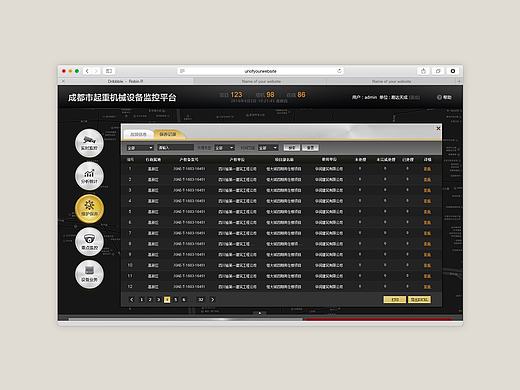The width and height of the screenshot is (520, 390).
Task: Open the orange detail link in row 6
Action: (x=427, y=222)
